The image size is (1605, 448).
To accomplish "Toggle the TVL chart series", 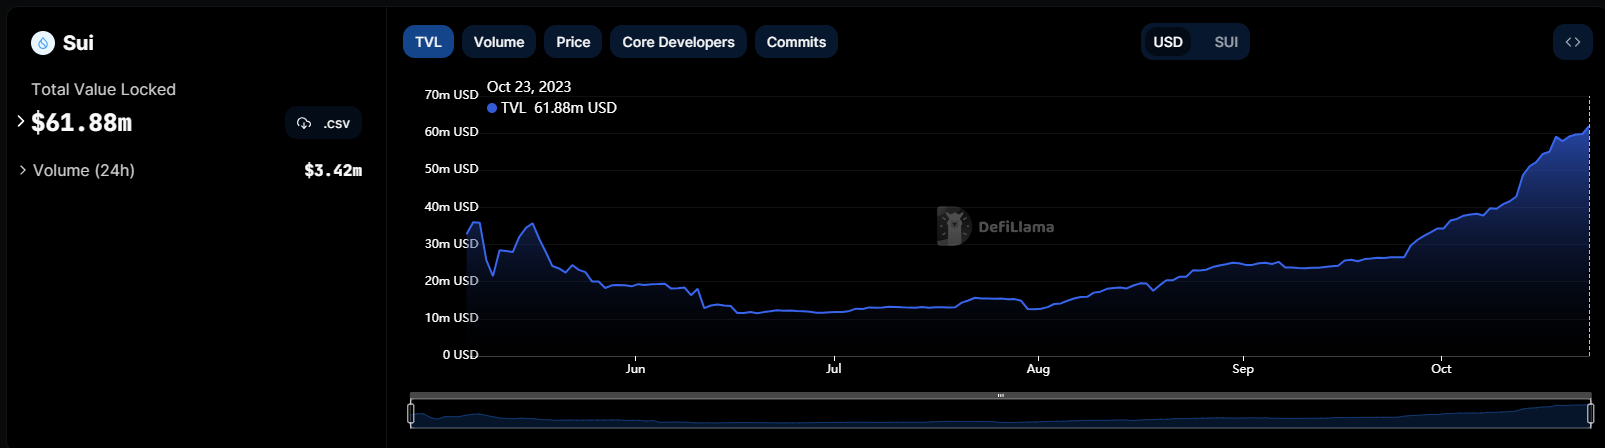I will pos(428,42).
